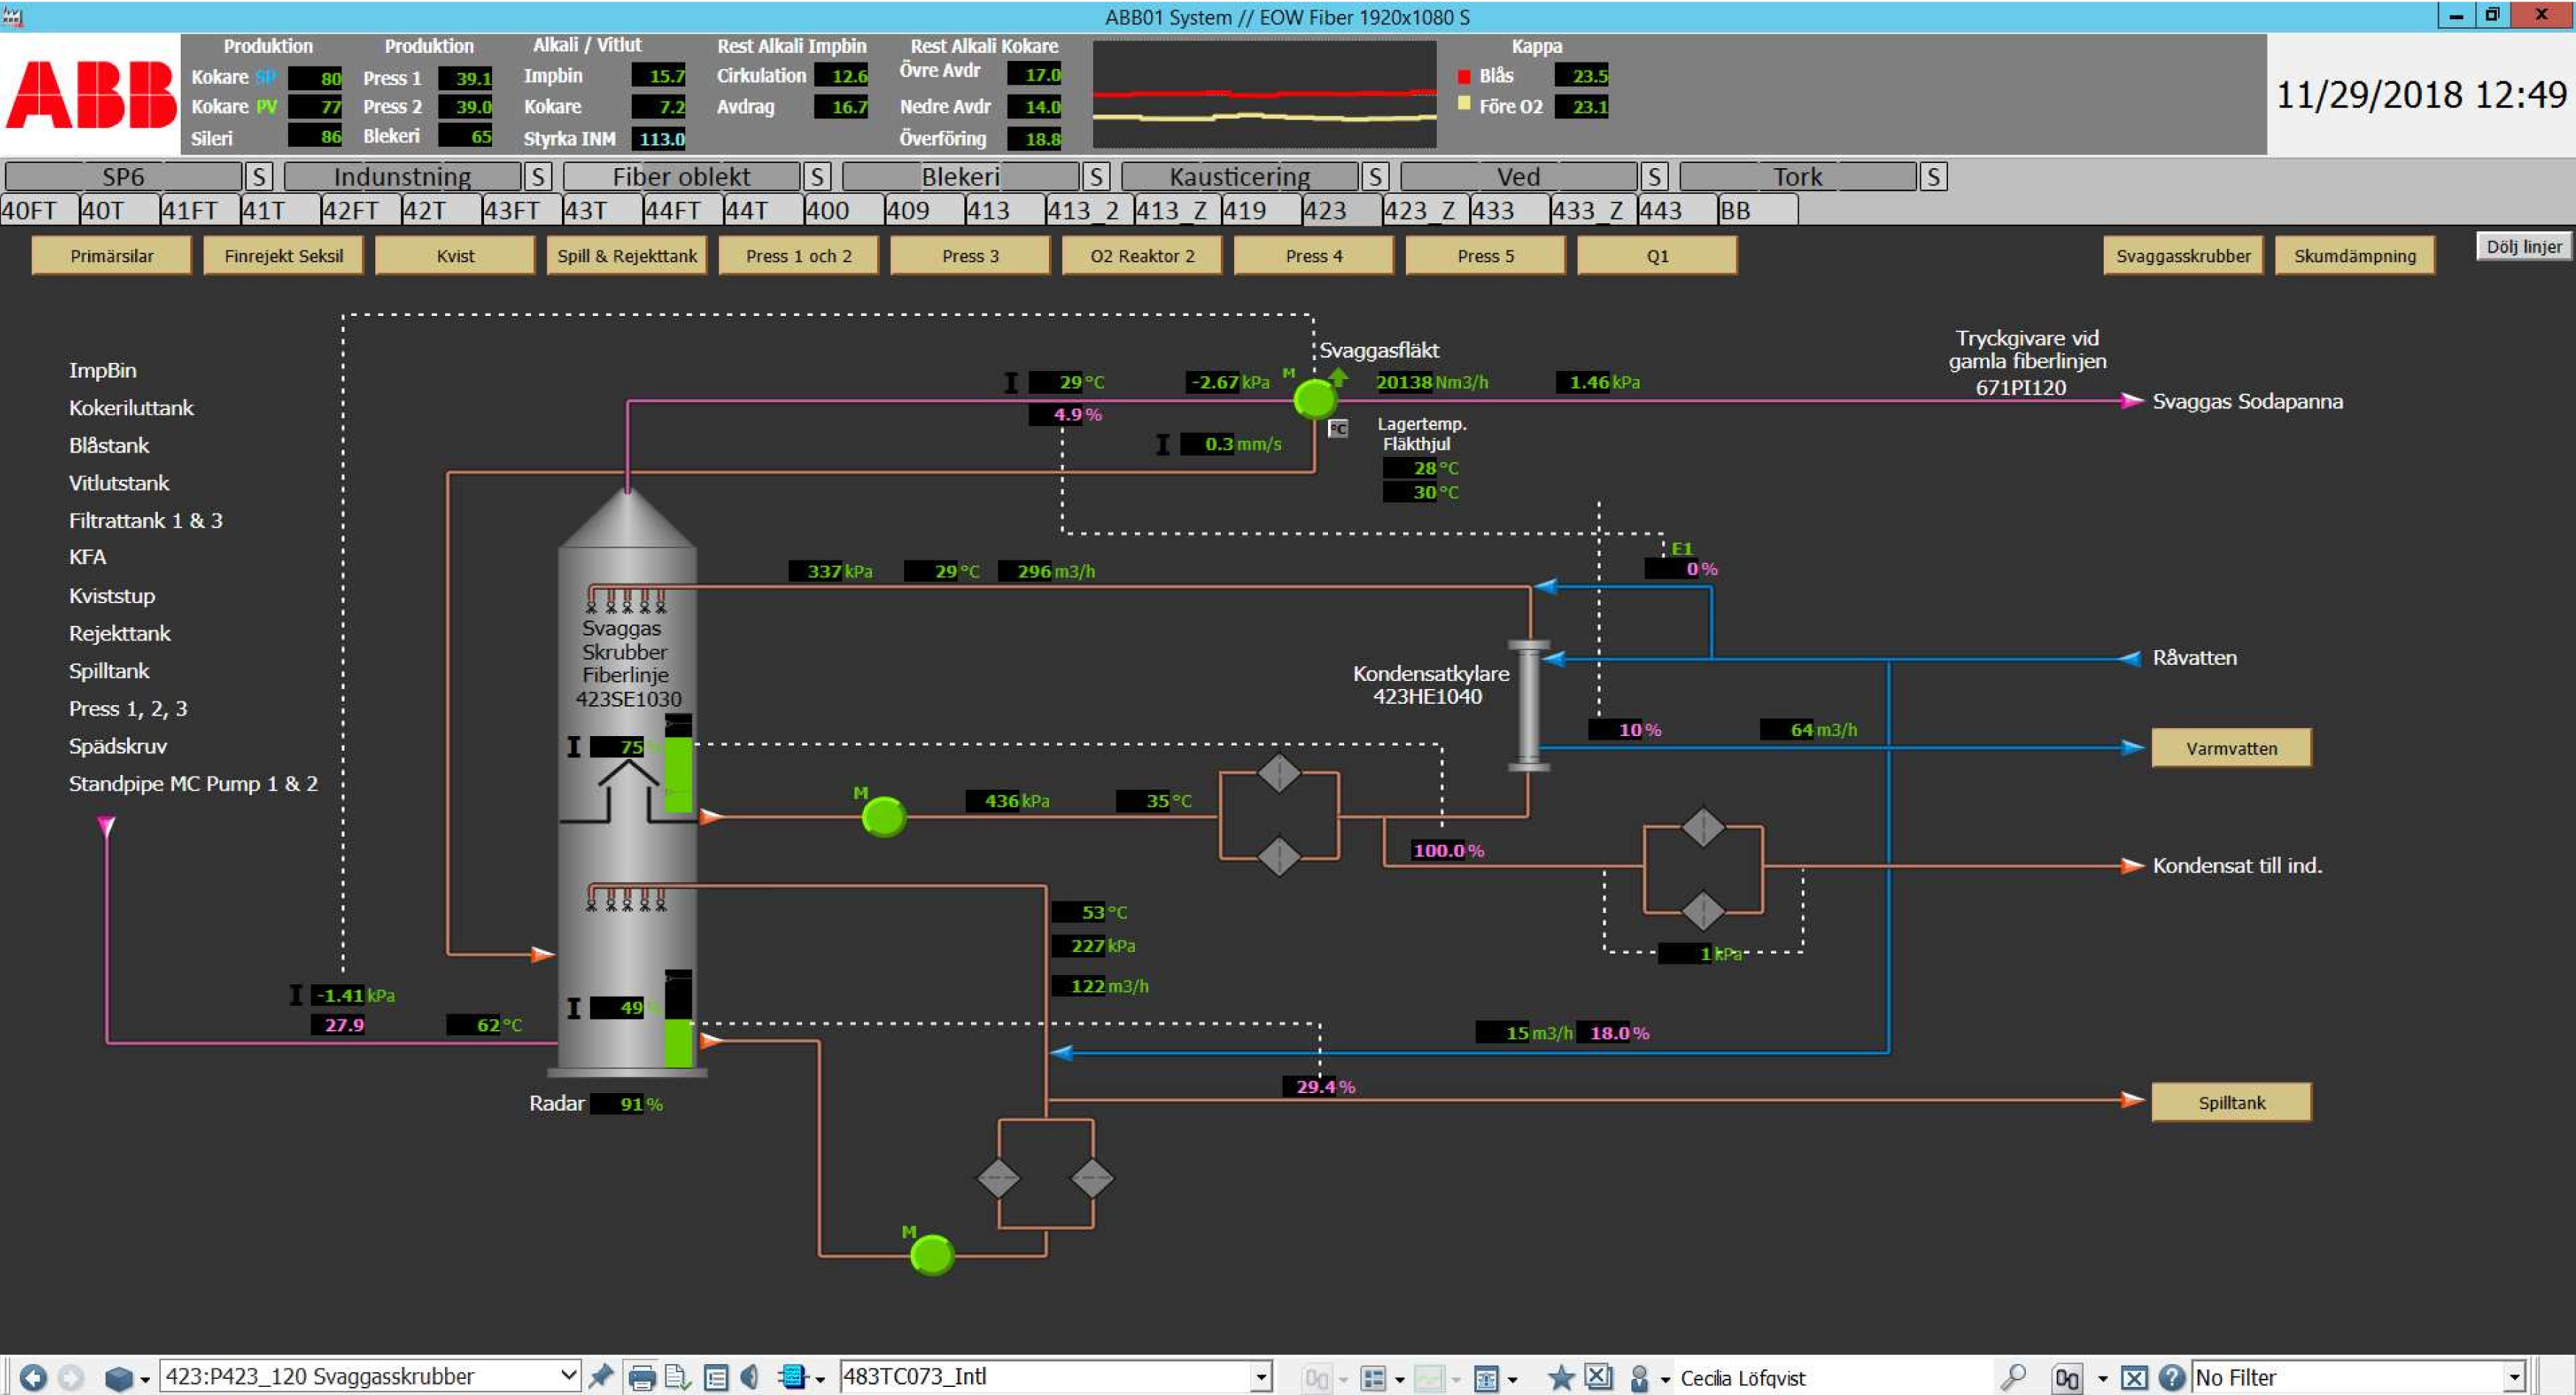This screenshot has width=2576, height=1395.
Task: Toggle Dölj linjer to hide lines
Action: [x=2523, y=247]
